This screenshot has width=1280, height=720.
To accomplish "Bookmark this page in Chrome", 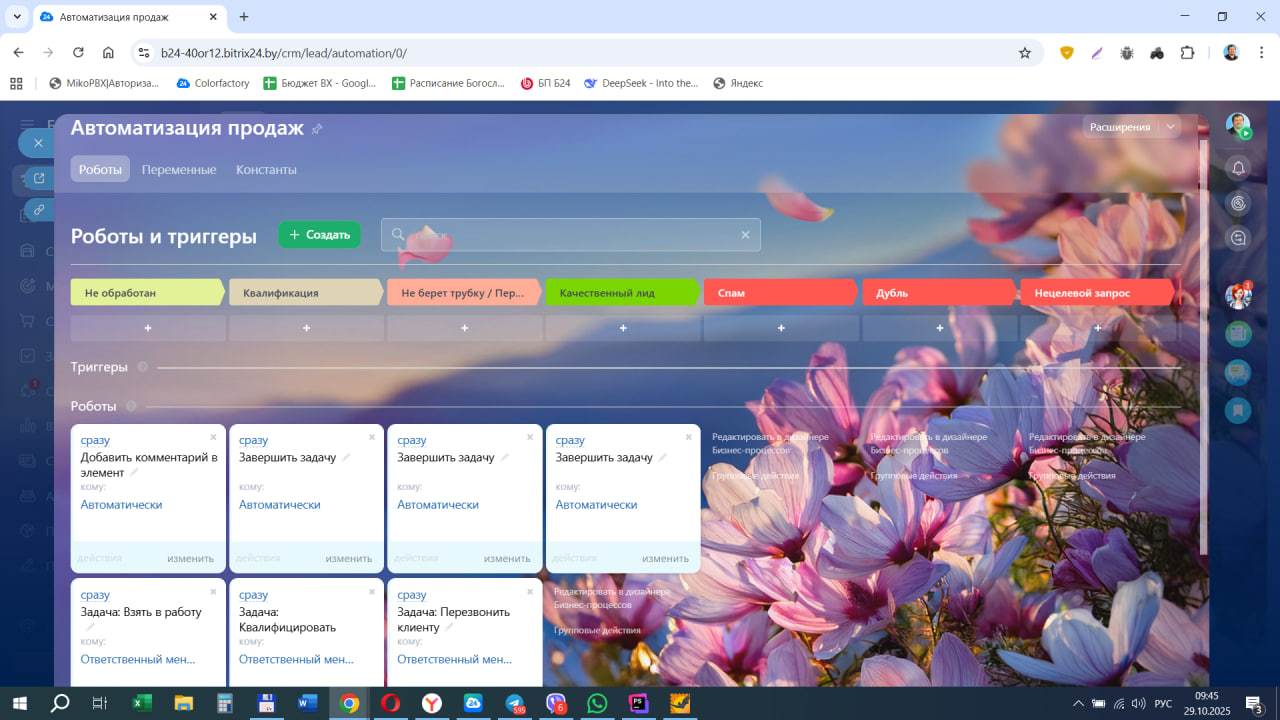I will [x=1025, y=53].
